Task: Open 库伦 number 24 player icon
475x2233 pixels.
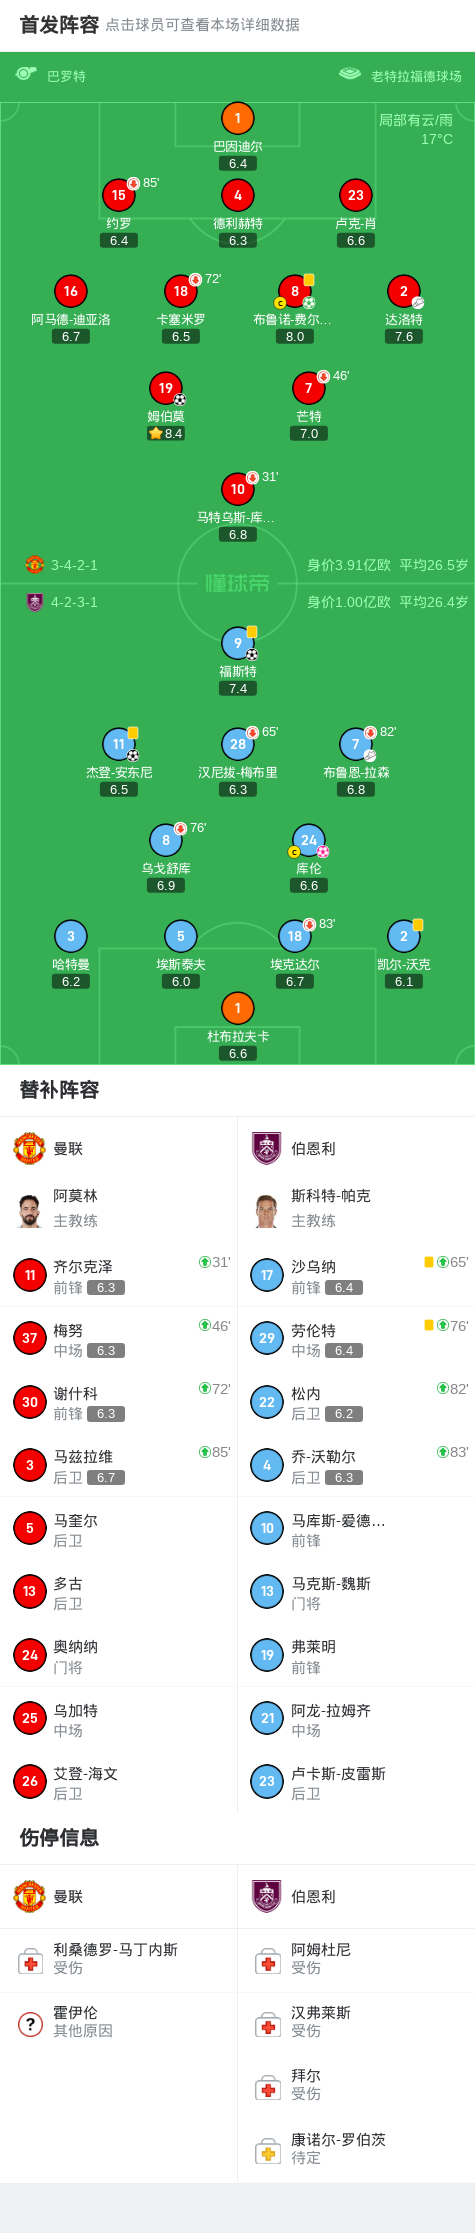Action: point(309,840)
